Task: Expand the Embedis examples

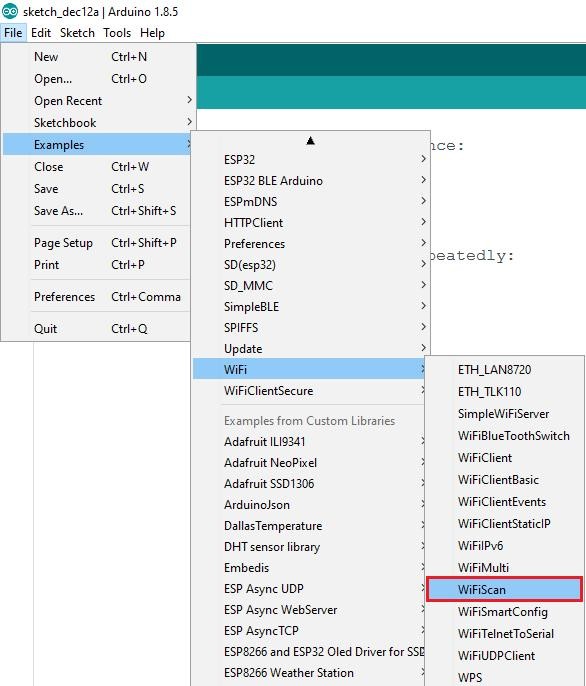Action: (x=309, y=567)
